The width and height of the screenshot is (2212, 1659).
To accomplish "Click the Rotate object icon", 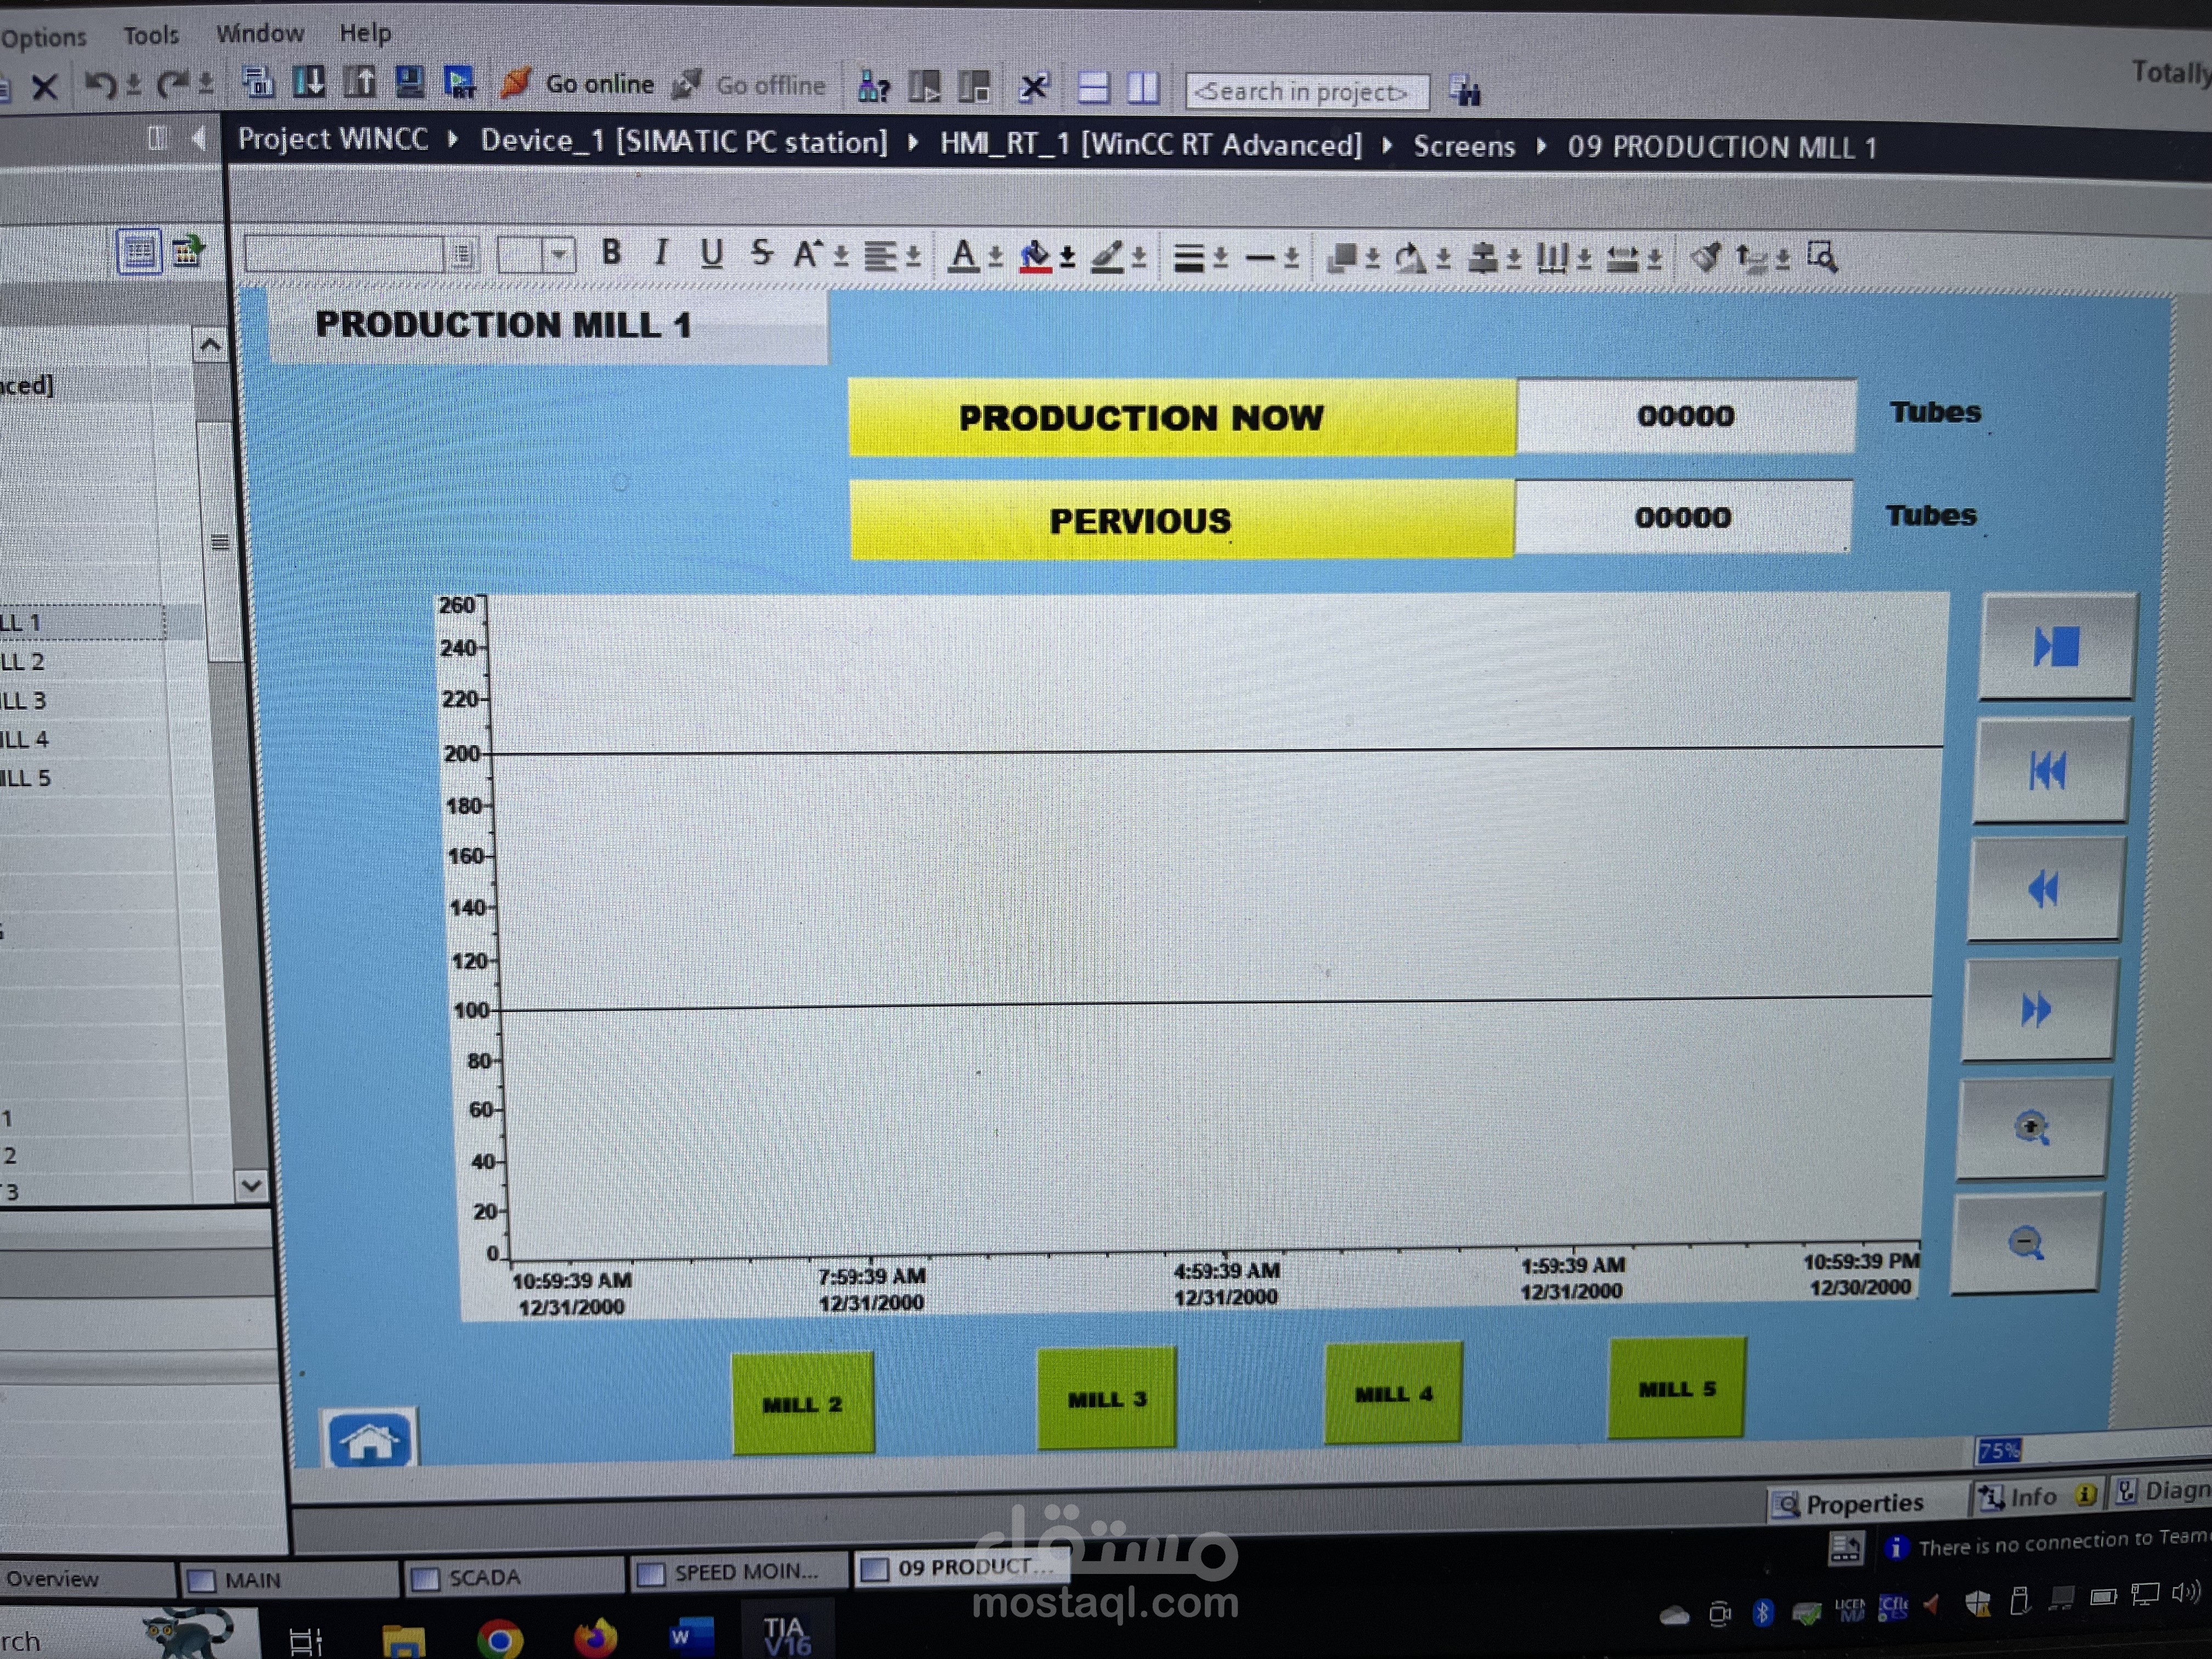I will click(x=1411, y=259).
